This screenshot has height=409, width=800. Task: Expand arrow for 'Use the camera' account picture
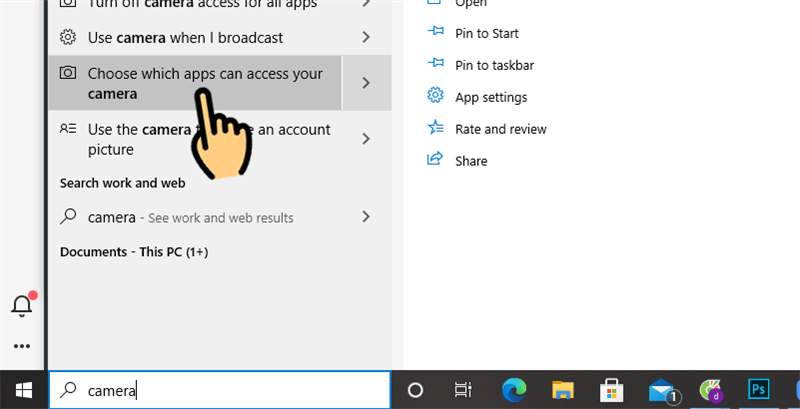click(x=366, y=139)
